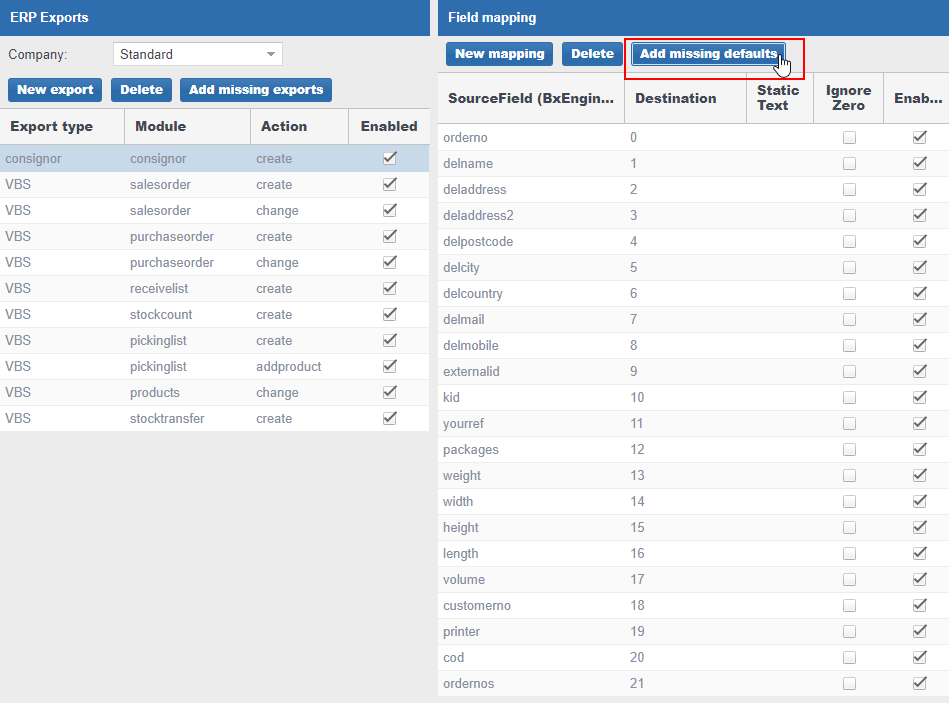Uncheck Enabled for the stocktransfer create row
Screen dimensions: 949x703
pyautogui.click(x=389, y=418)
